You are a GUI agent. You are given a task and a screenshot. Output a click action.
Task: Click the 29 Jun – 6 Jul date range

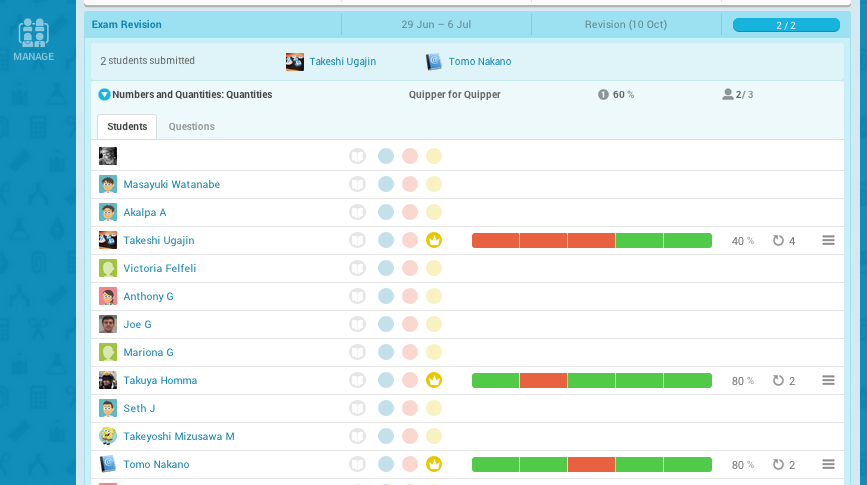tap(436, 24)
